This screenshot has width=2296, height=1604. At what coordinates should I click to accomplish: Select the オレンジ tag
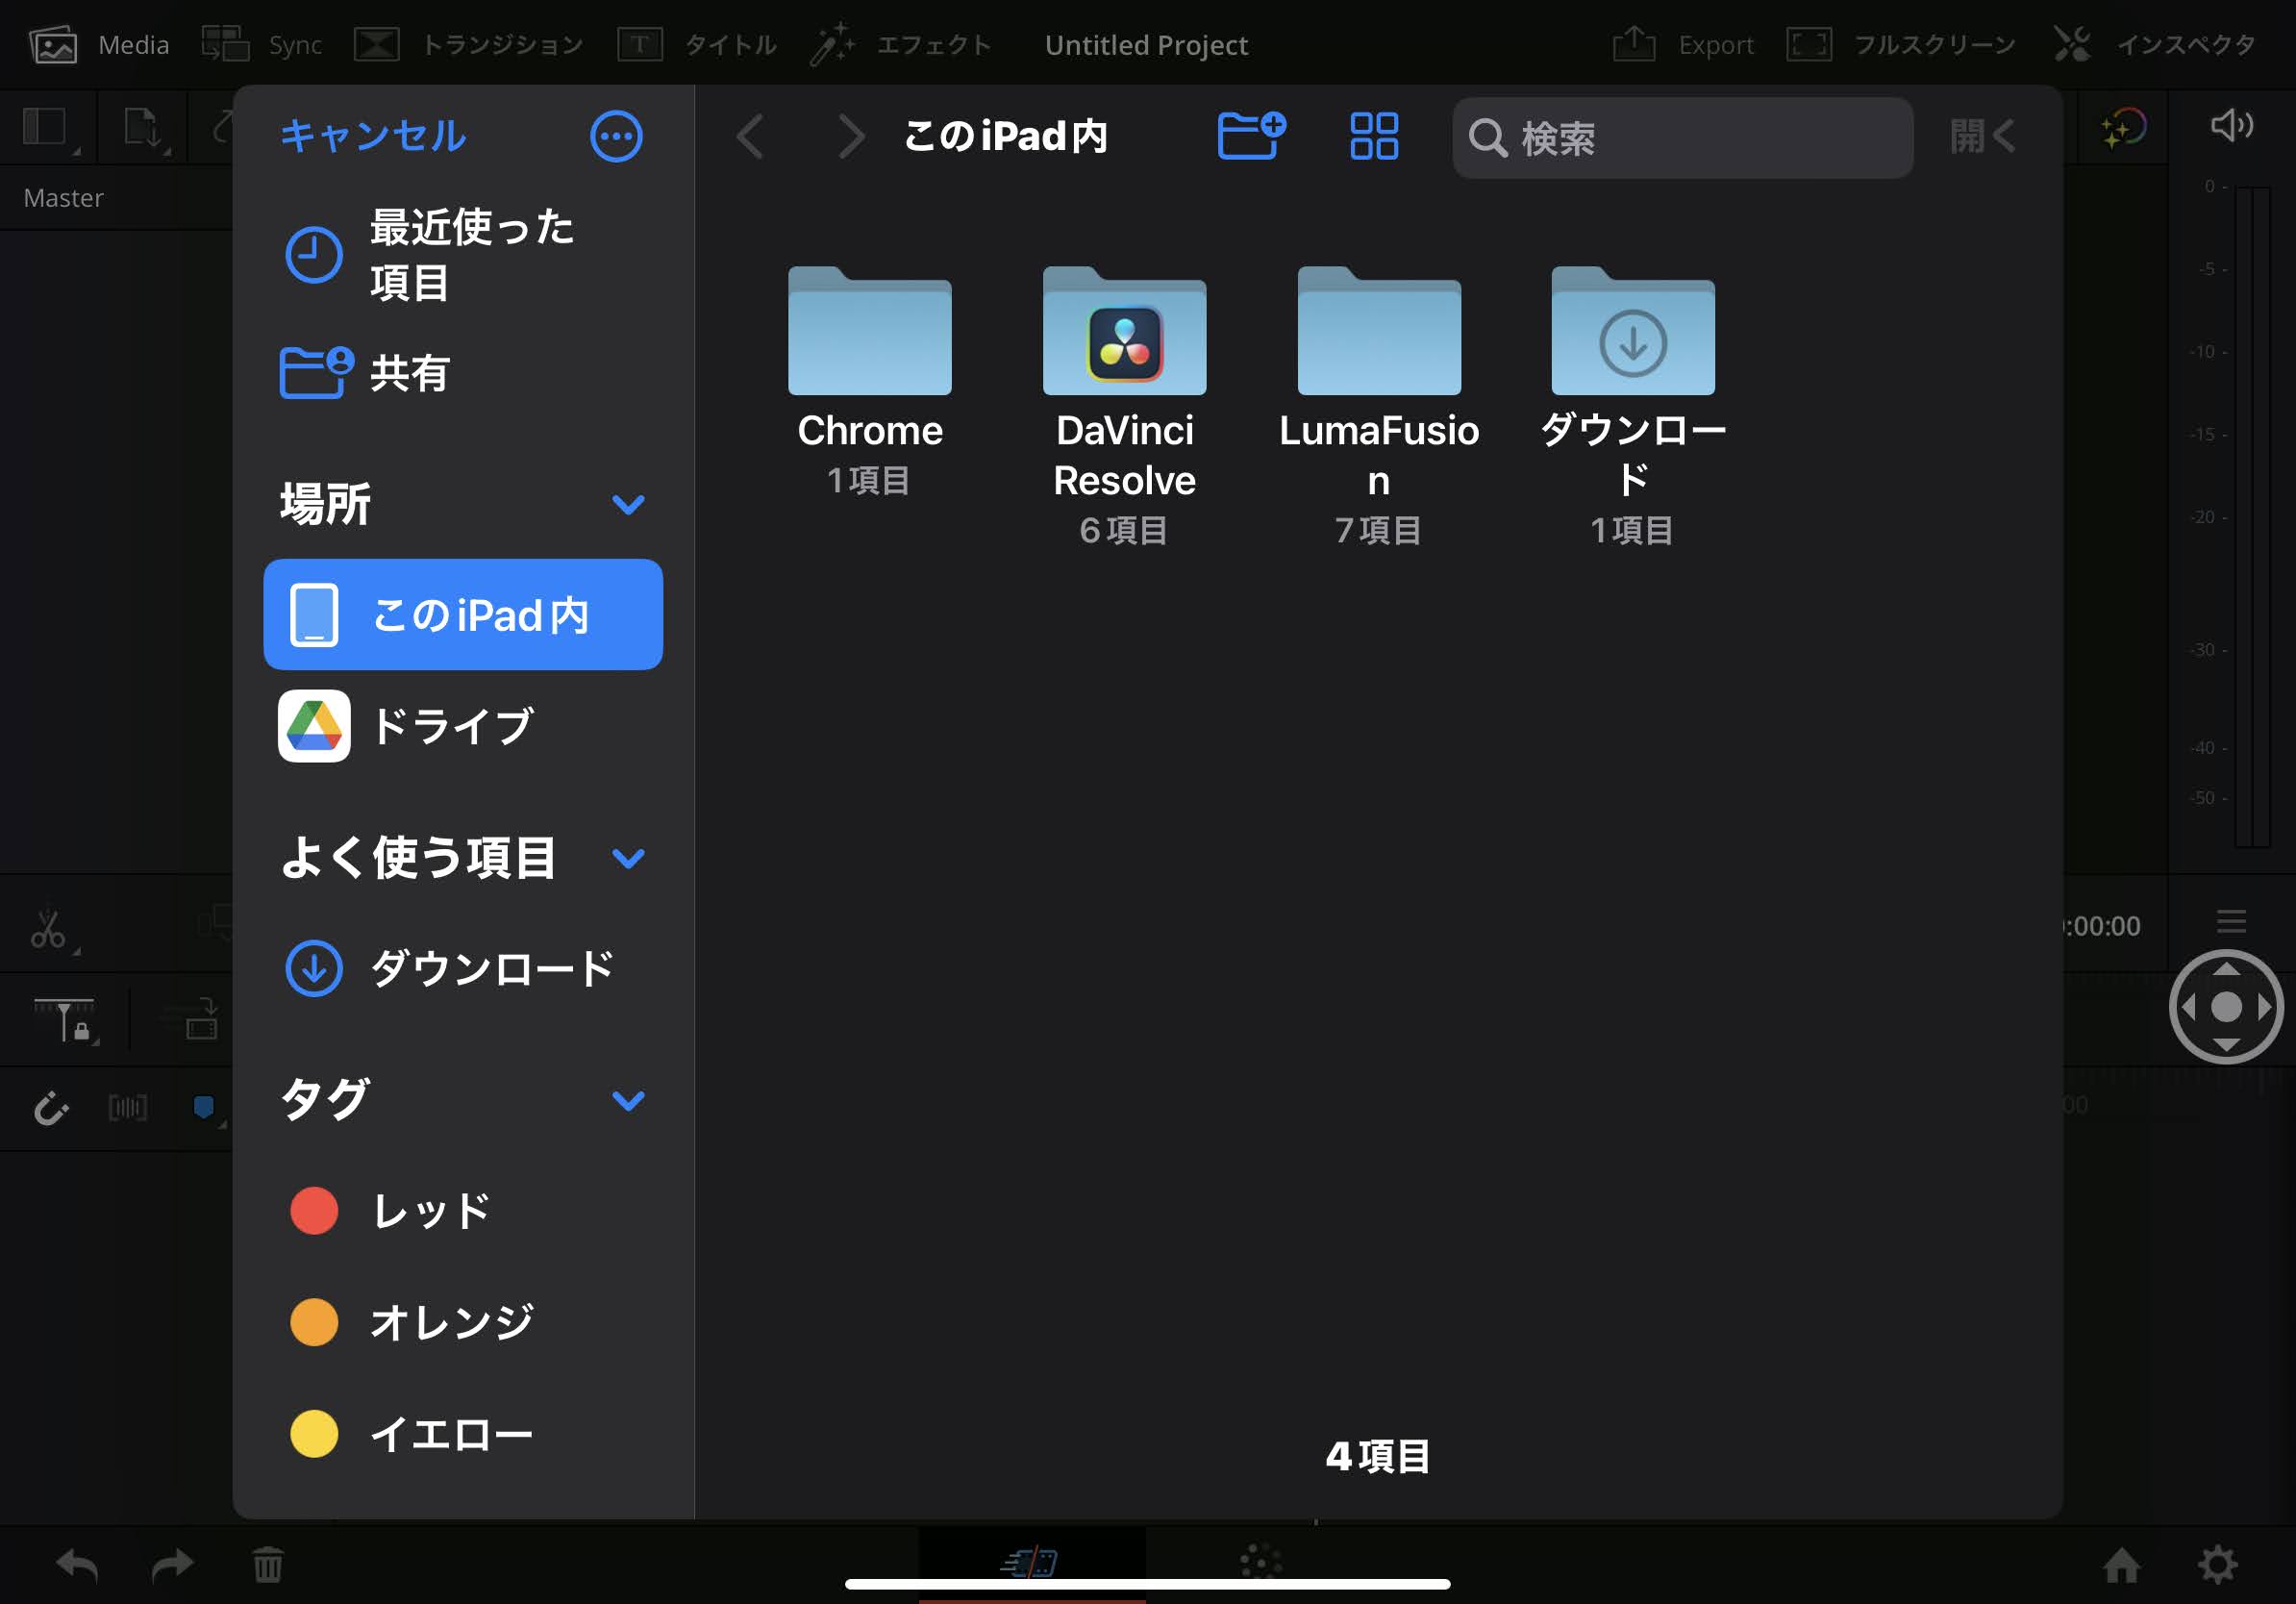(450, 1322)
